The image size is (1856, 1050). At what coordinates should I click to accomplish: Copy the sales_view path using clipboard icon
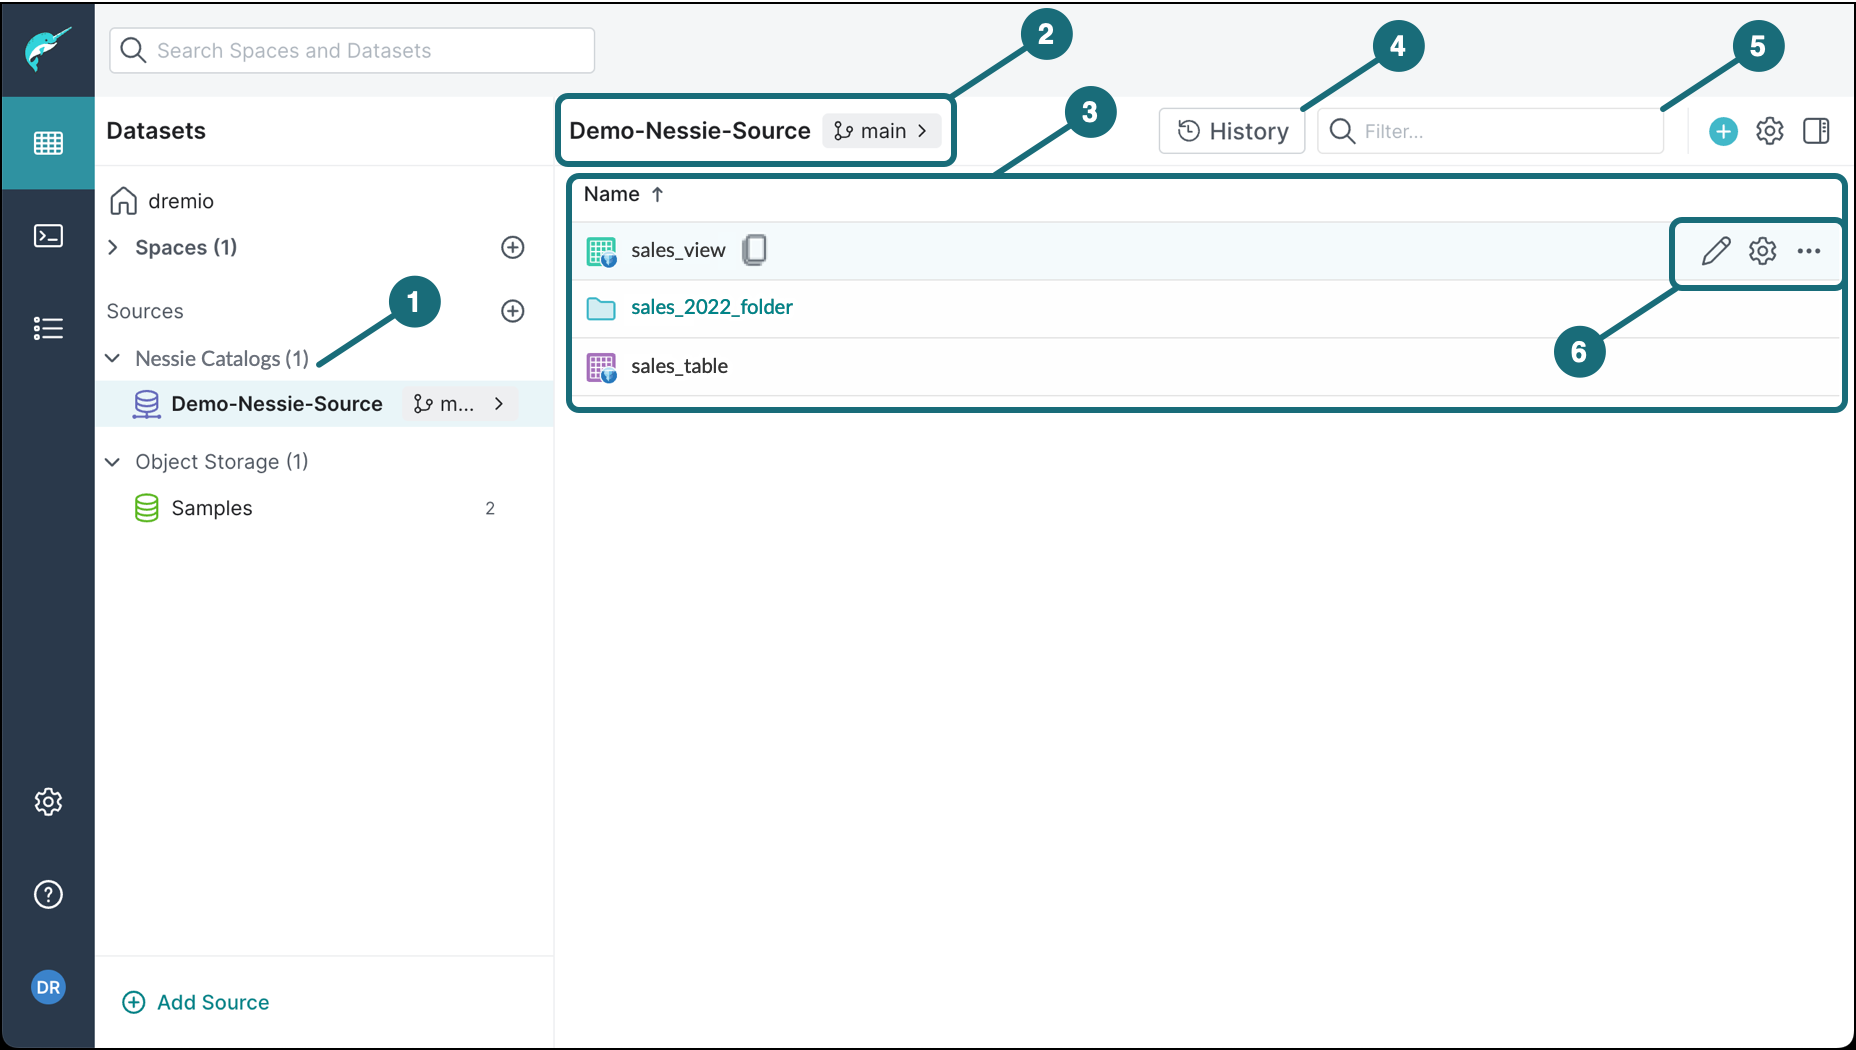click(x=755, y=250)
